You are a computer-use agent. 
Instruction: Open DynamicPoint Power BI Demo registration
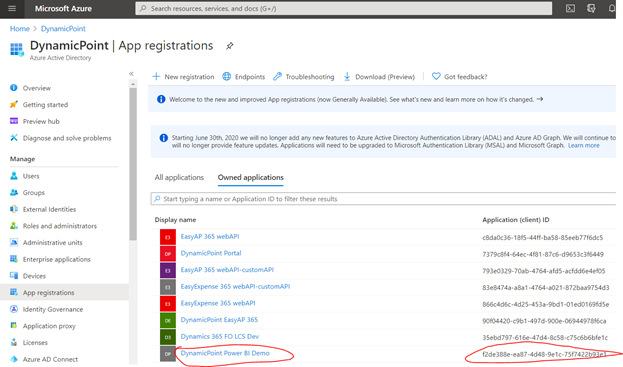[225, 353]
